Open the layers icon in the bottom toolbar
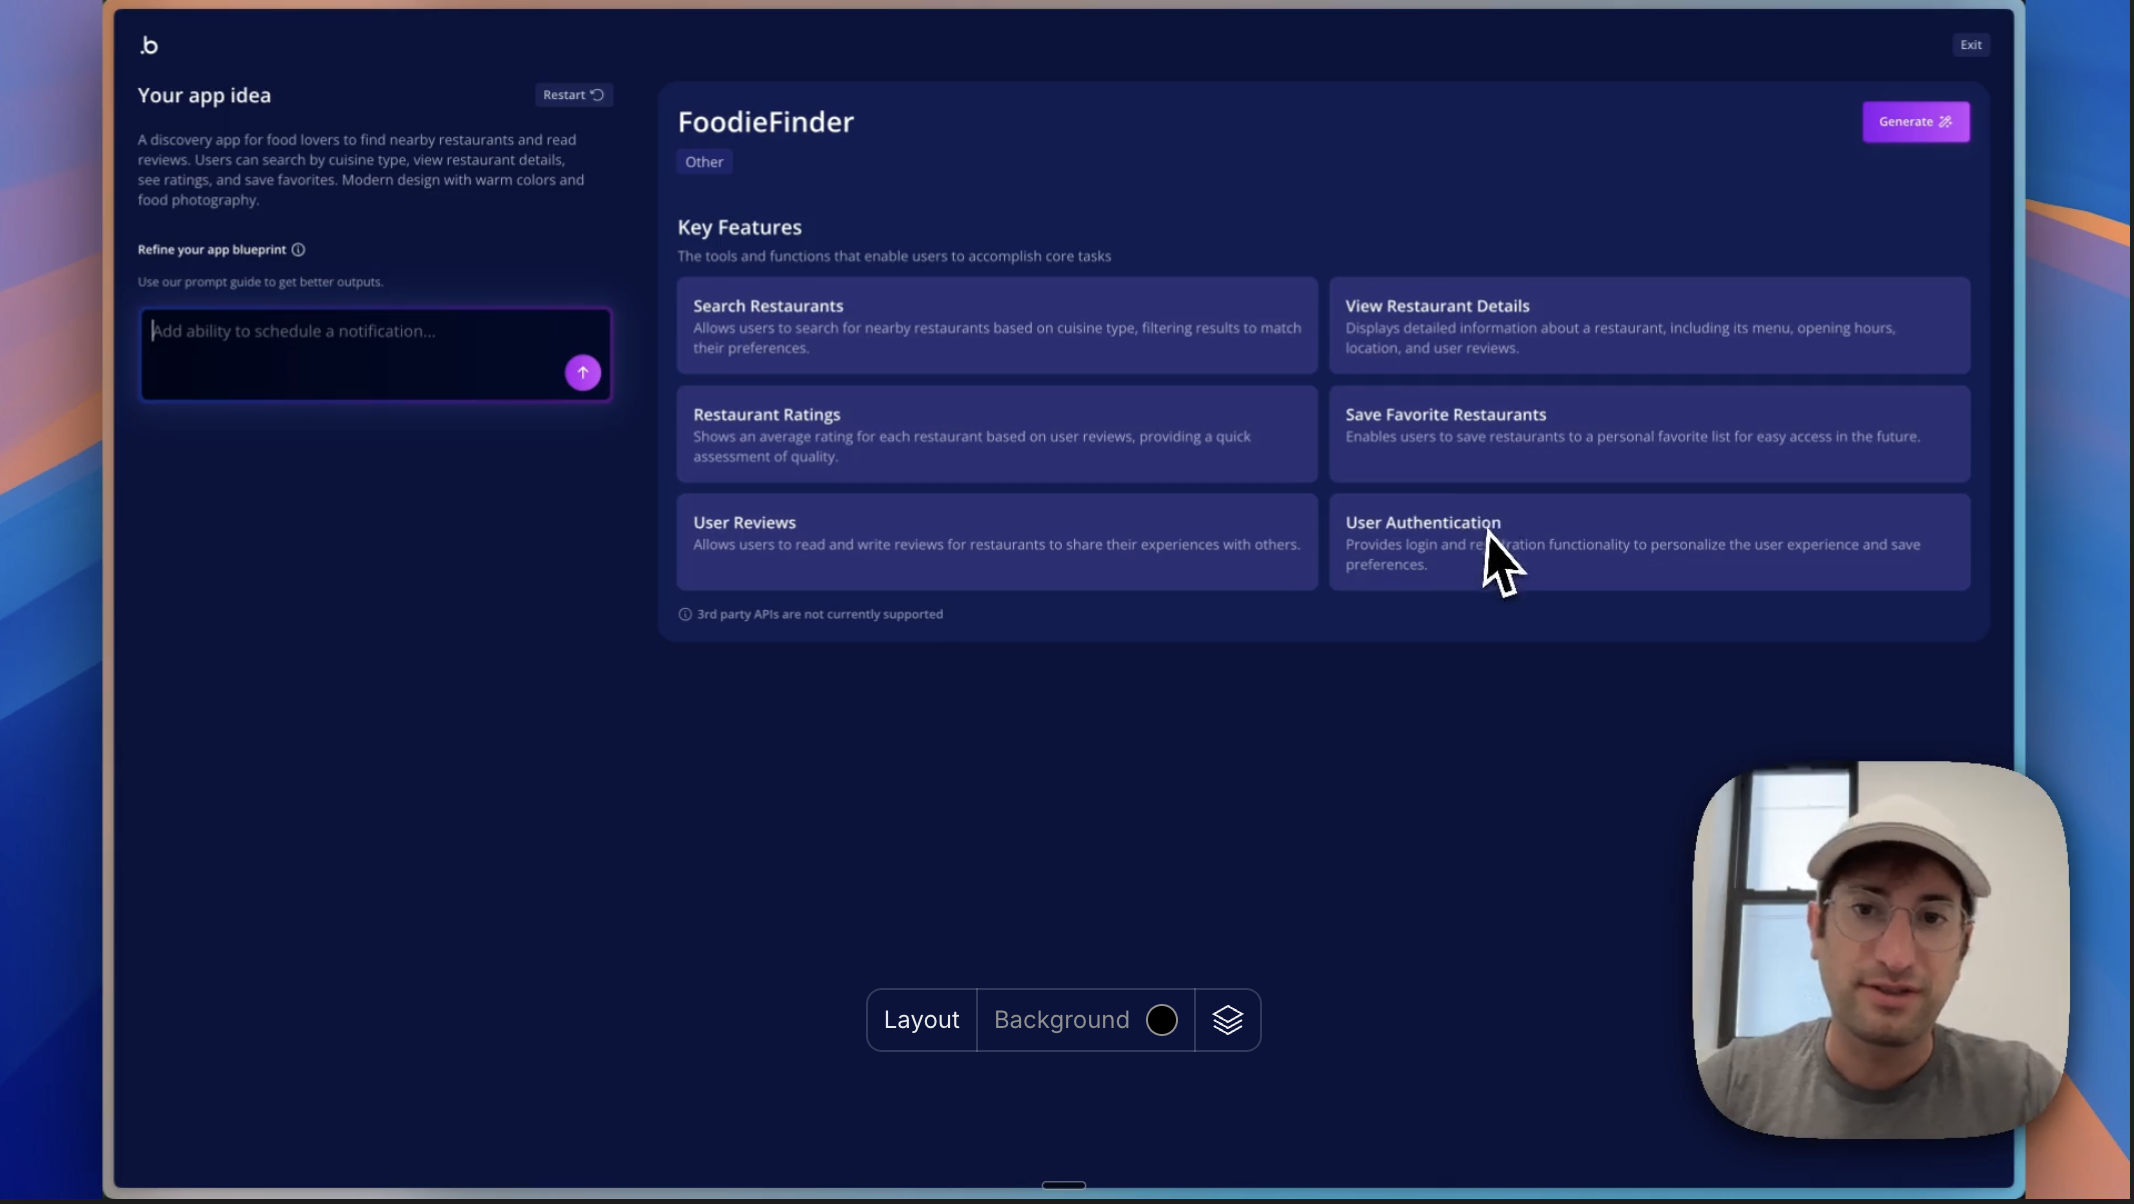 pos(1227,1019)
